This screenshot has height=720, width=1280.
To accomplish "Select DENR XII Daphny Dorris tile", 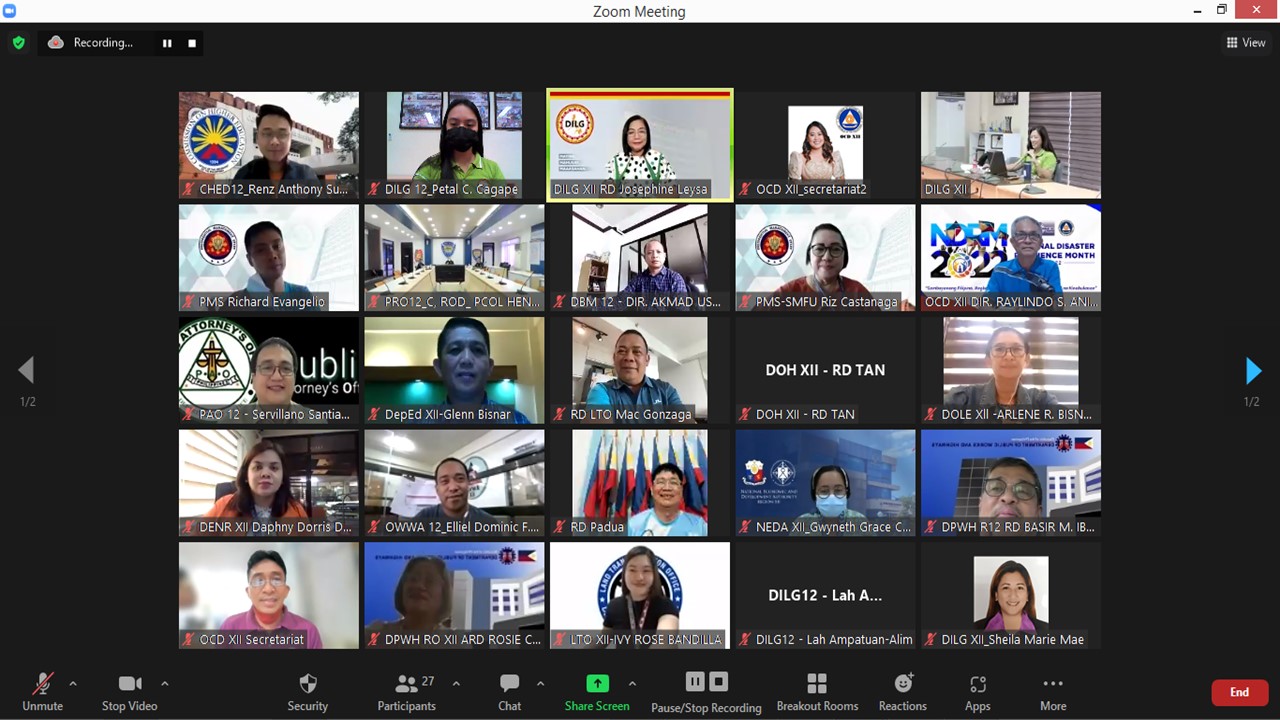I will pyautogui.click(x=269, y=483).
